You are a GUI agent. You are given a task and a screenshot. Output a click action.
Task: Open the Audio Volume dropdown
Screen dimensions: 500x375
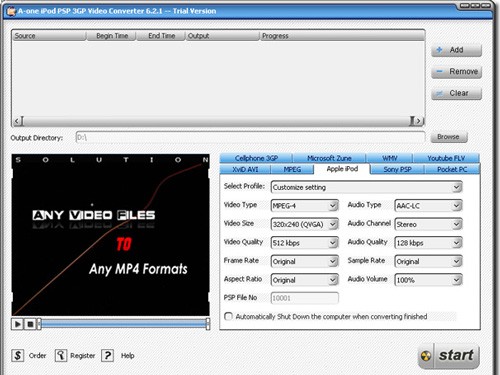[x=428, y=280]
